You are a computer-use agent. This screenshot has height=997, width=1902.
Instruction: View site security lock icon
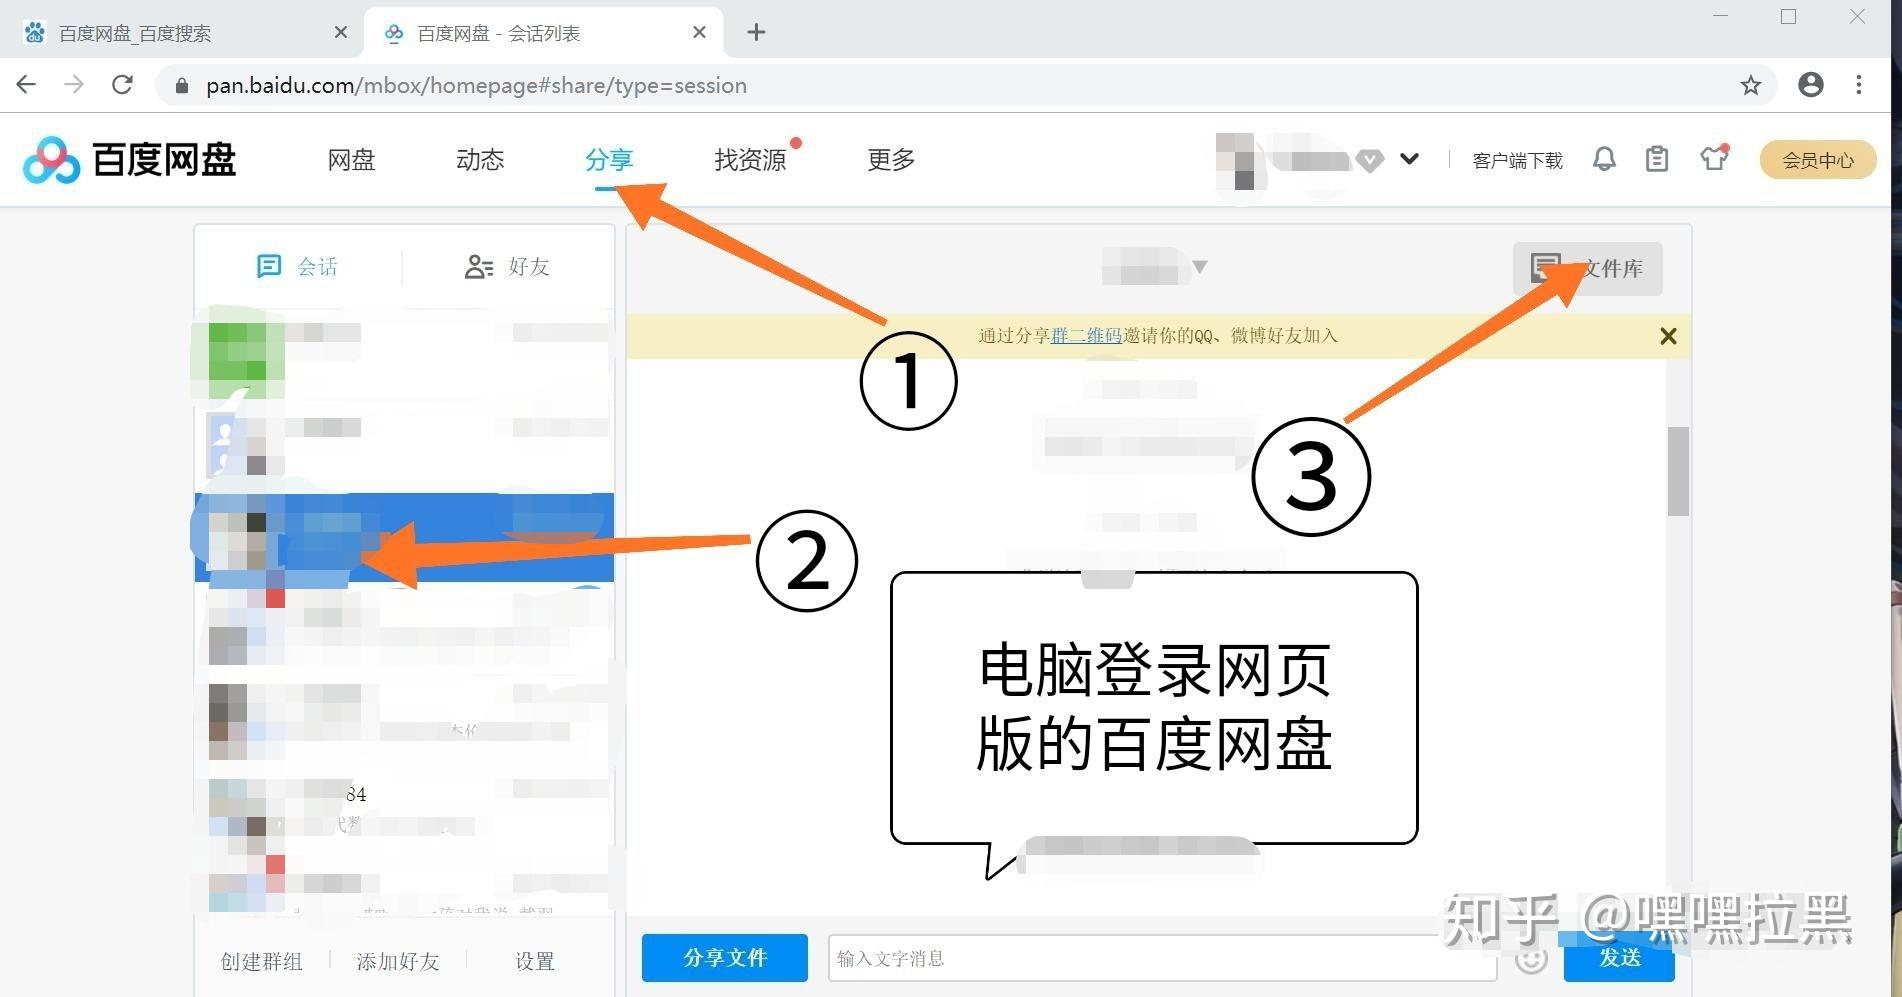pos(181,86)
